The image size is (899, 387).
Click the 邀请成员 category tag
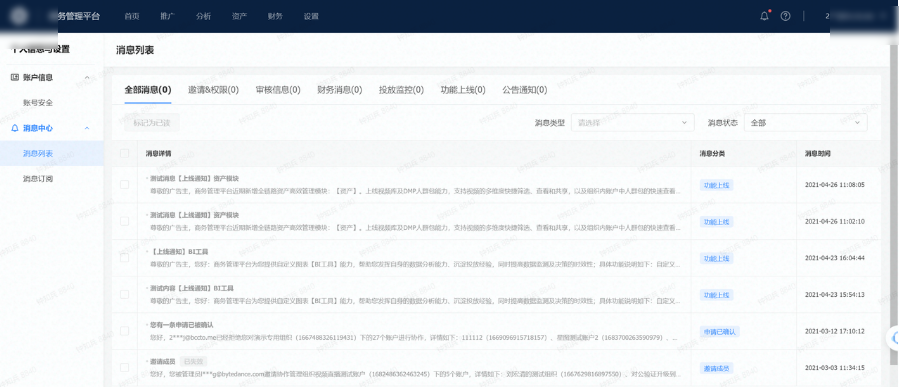click(716, 368)
